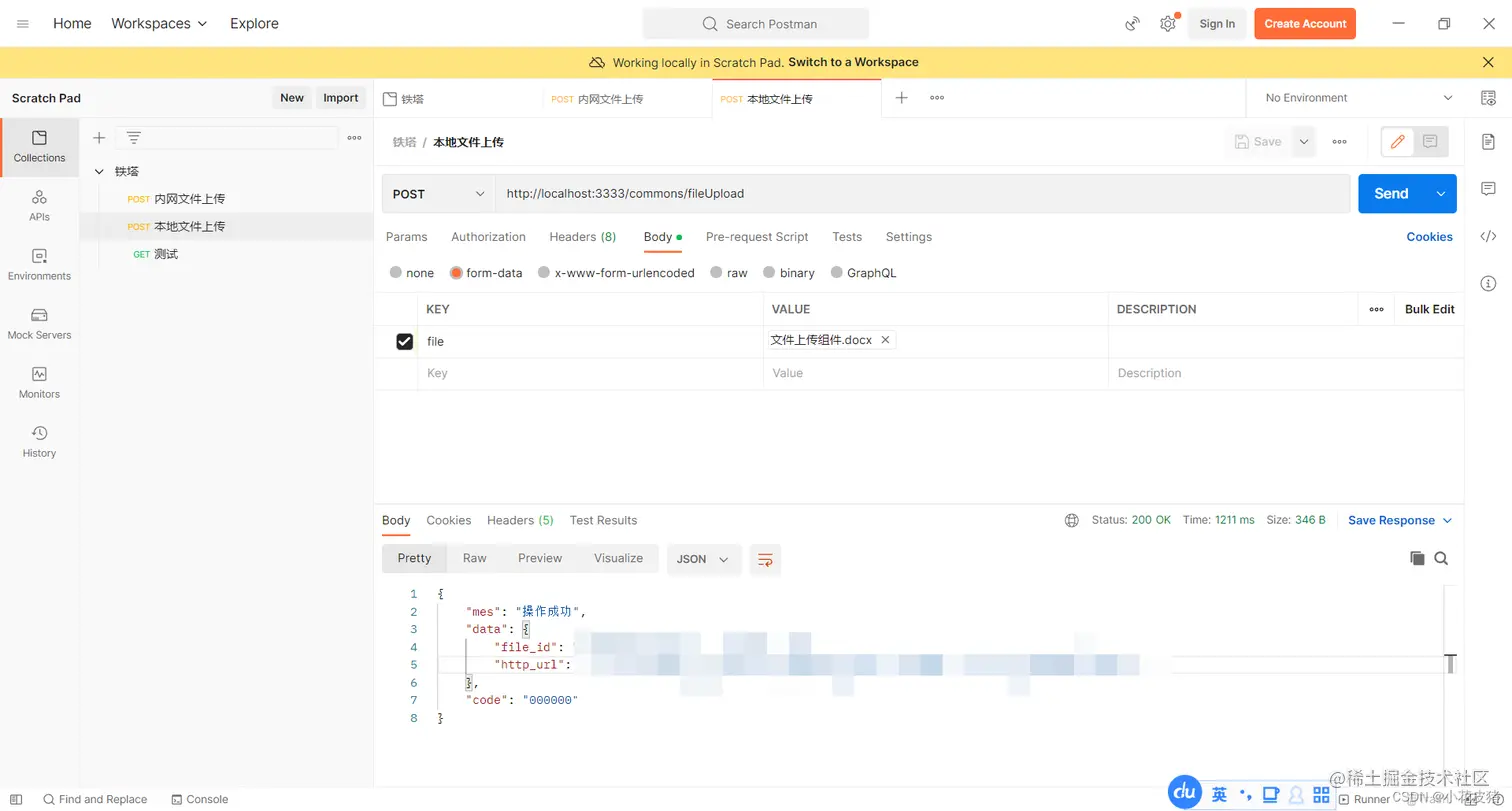Screen dimensions: 1512x811
Task: Click the empty Key input field
Action: pos(590,373)
